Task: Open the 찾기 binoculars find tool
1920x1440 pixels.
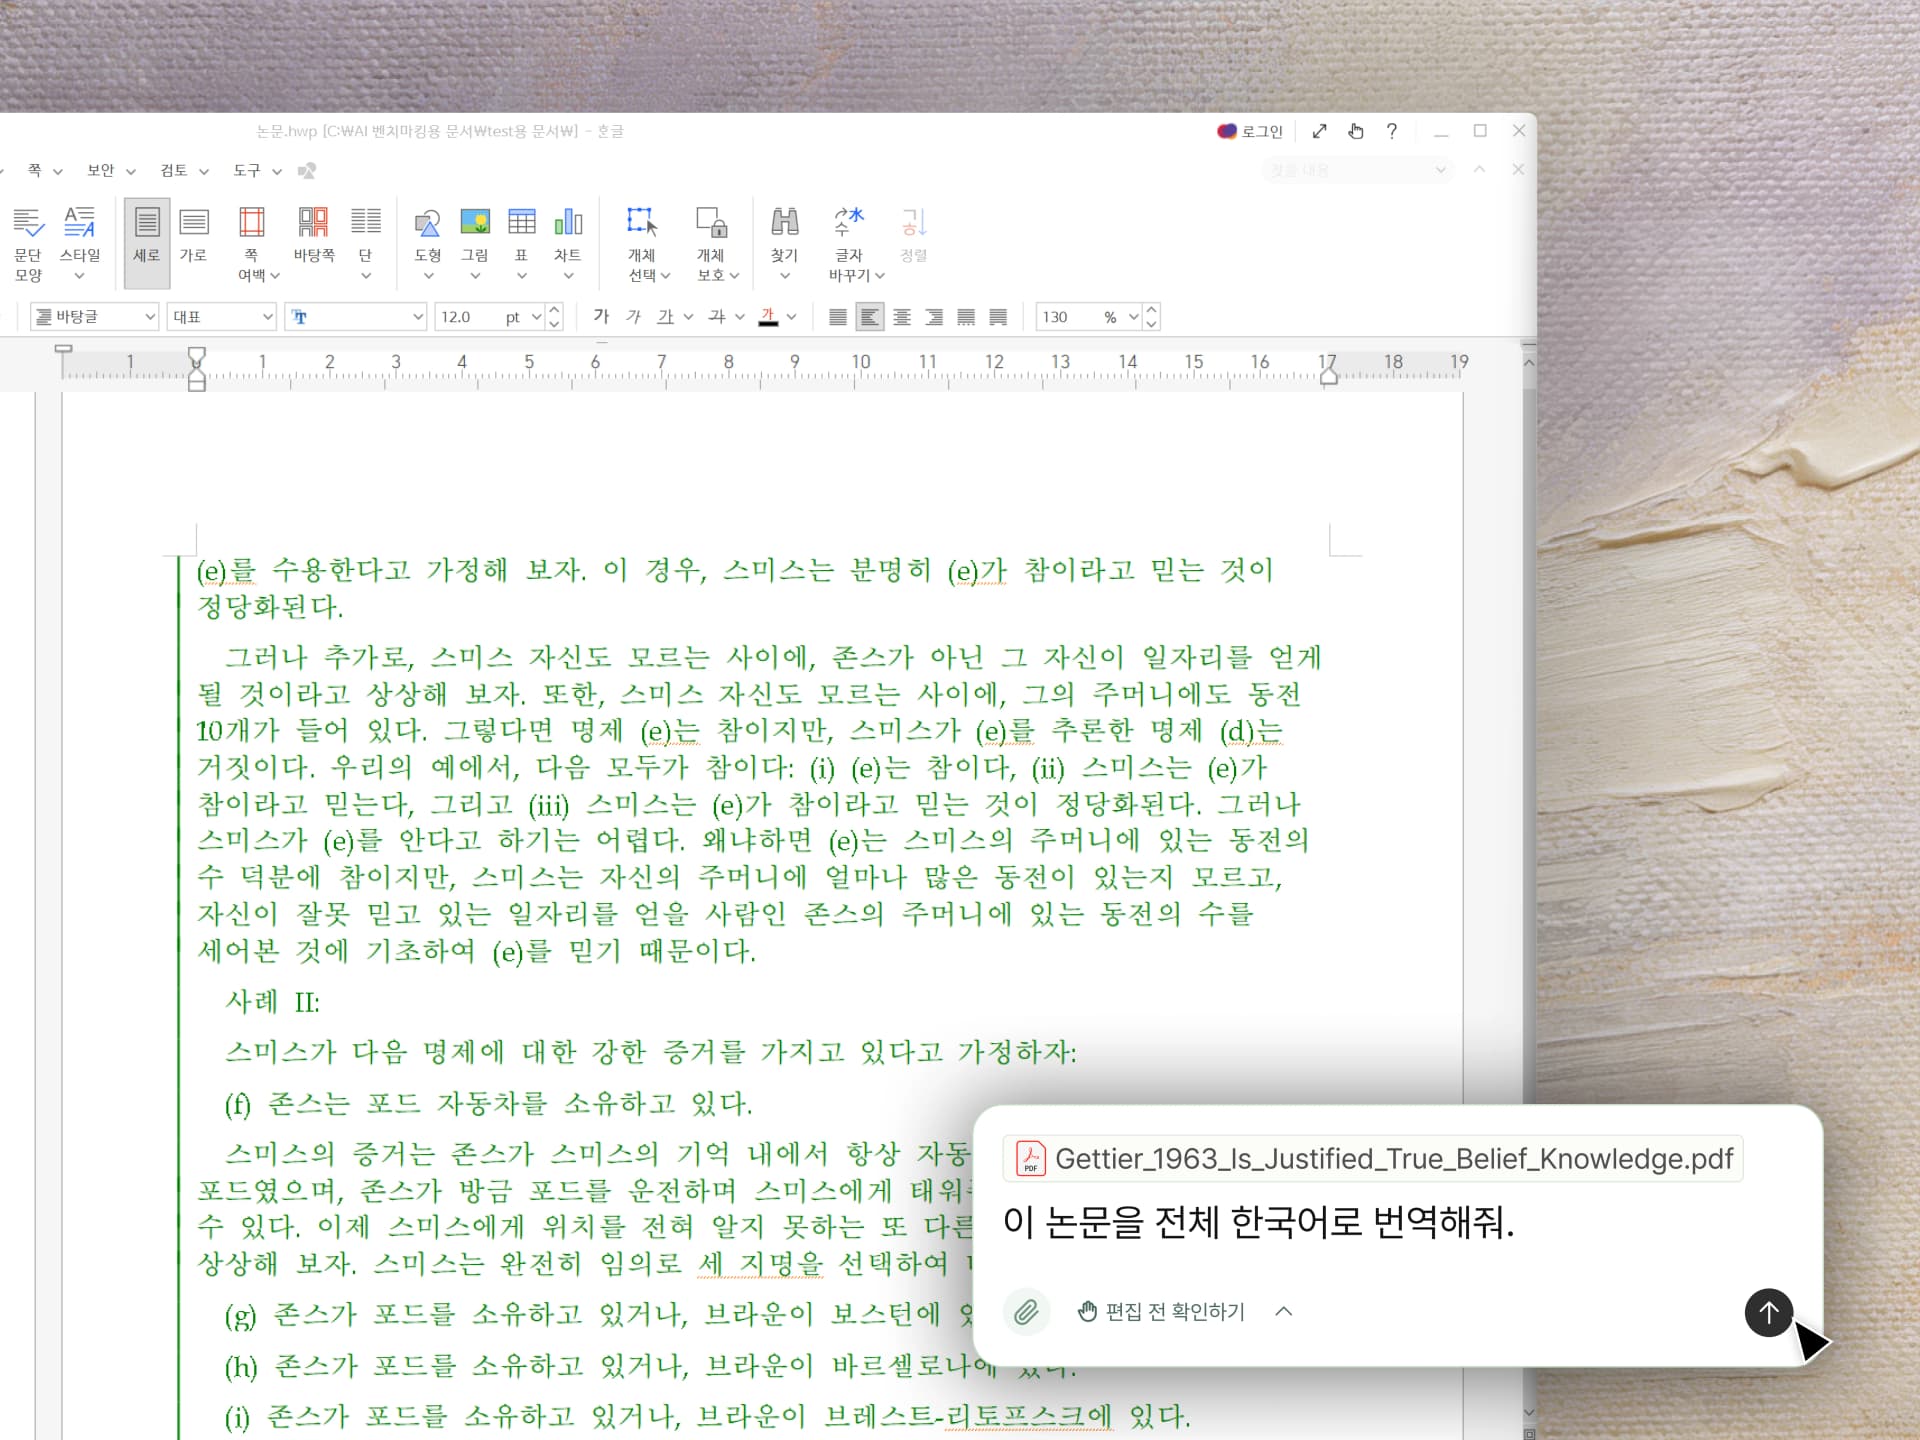Action: point(784,234)
